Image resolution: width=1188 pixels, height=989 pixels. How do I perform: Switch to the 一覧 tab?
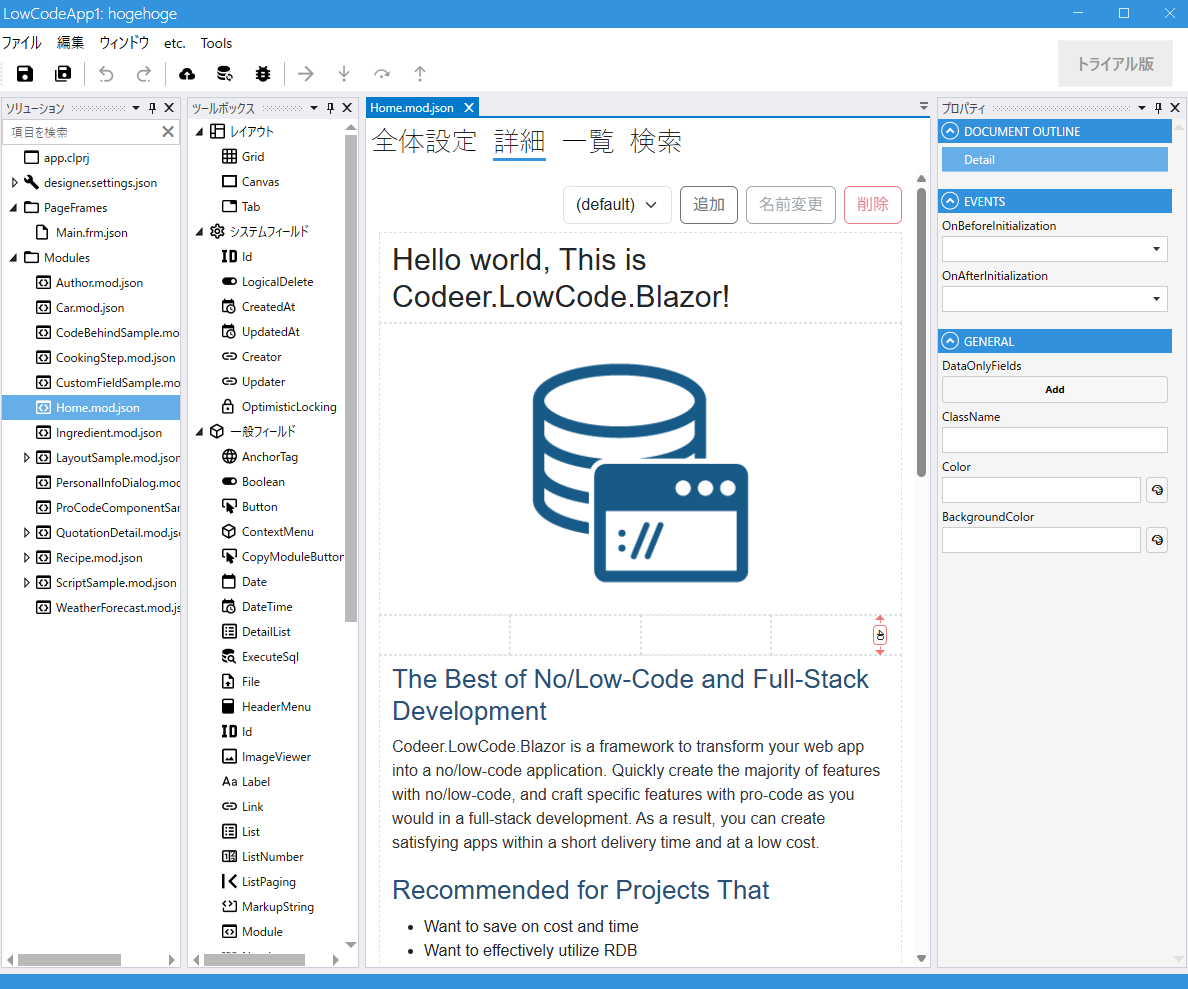coord(588,141)
